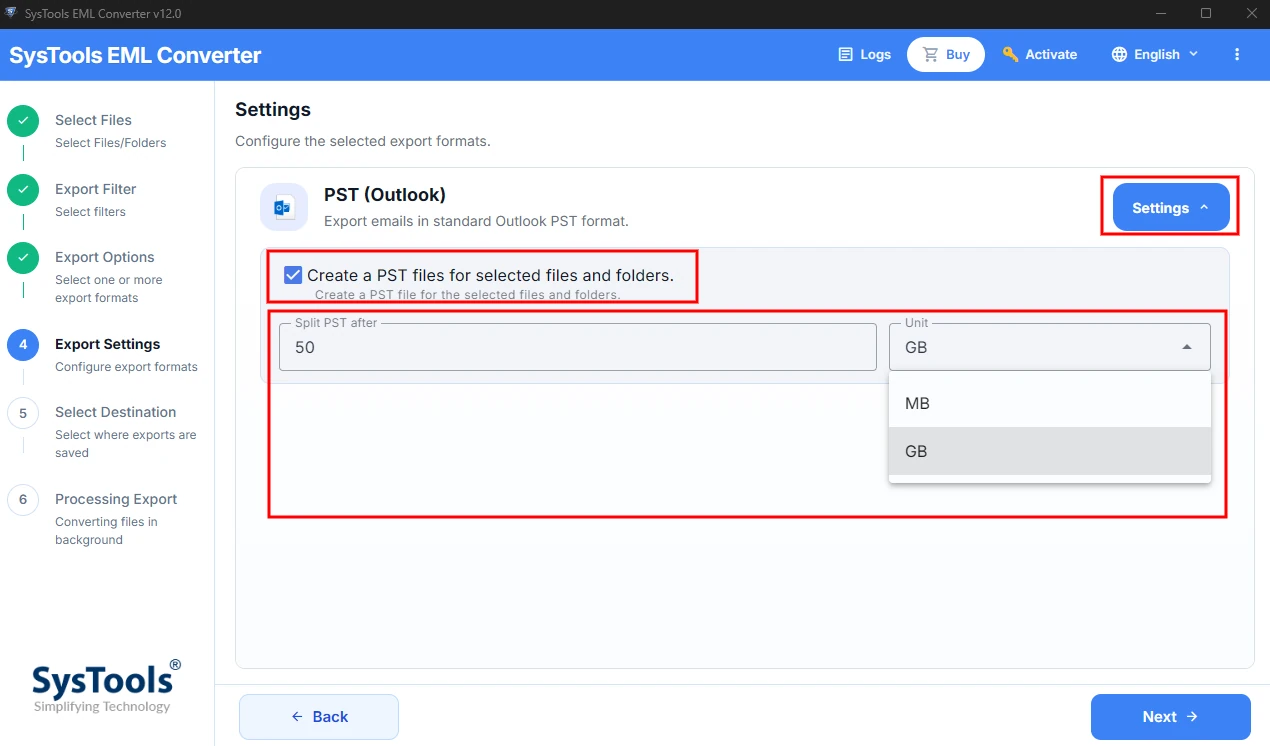This screenshot has width=1270, height=746.
Task: Activate the product license with the key button
Action: pyautogui.click(x=1040, y=54)
